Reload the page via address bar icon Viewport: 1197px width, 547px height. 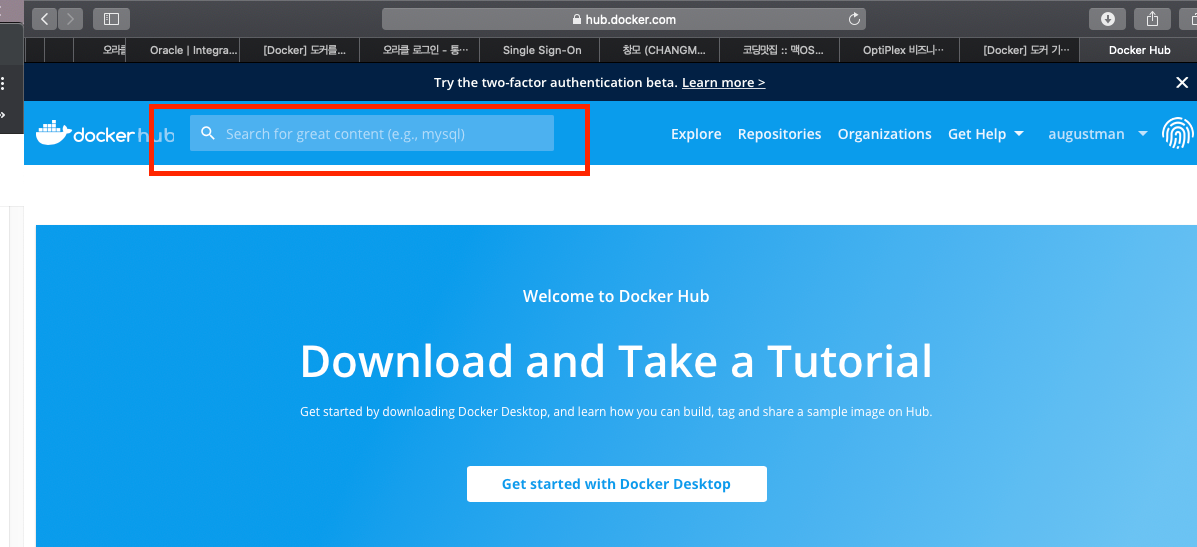[x=854, y=19]
